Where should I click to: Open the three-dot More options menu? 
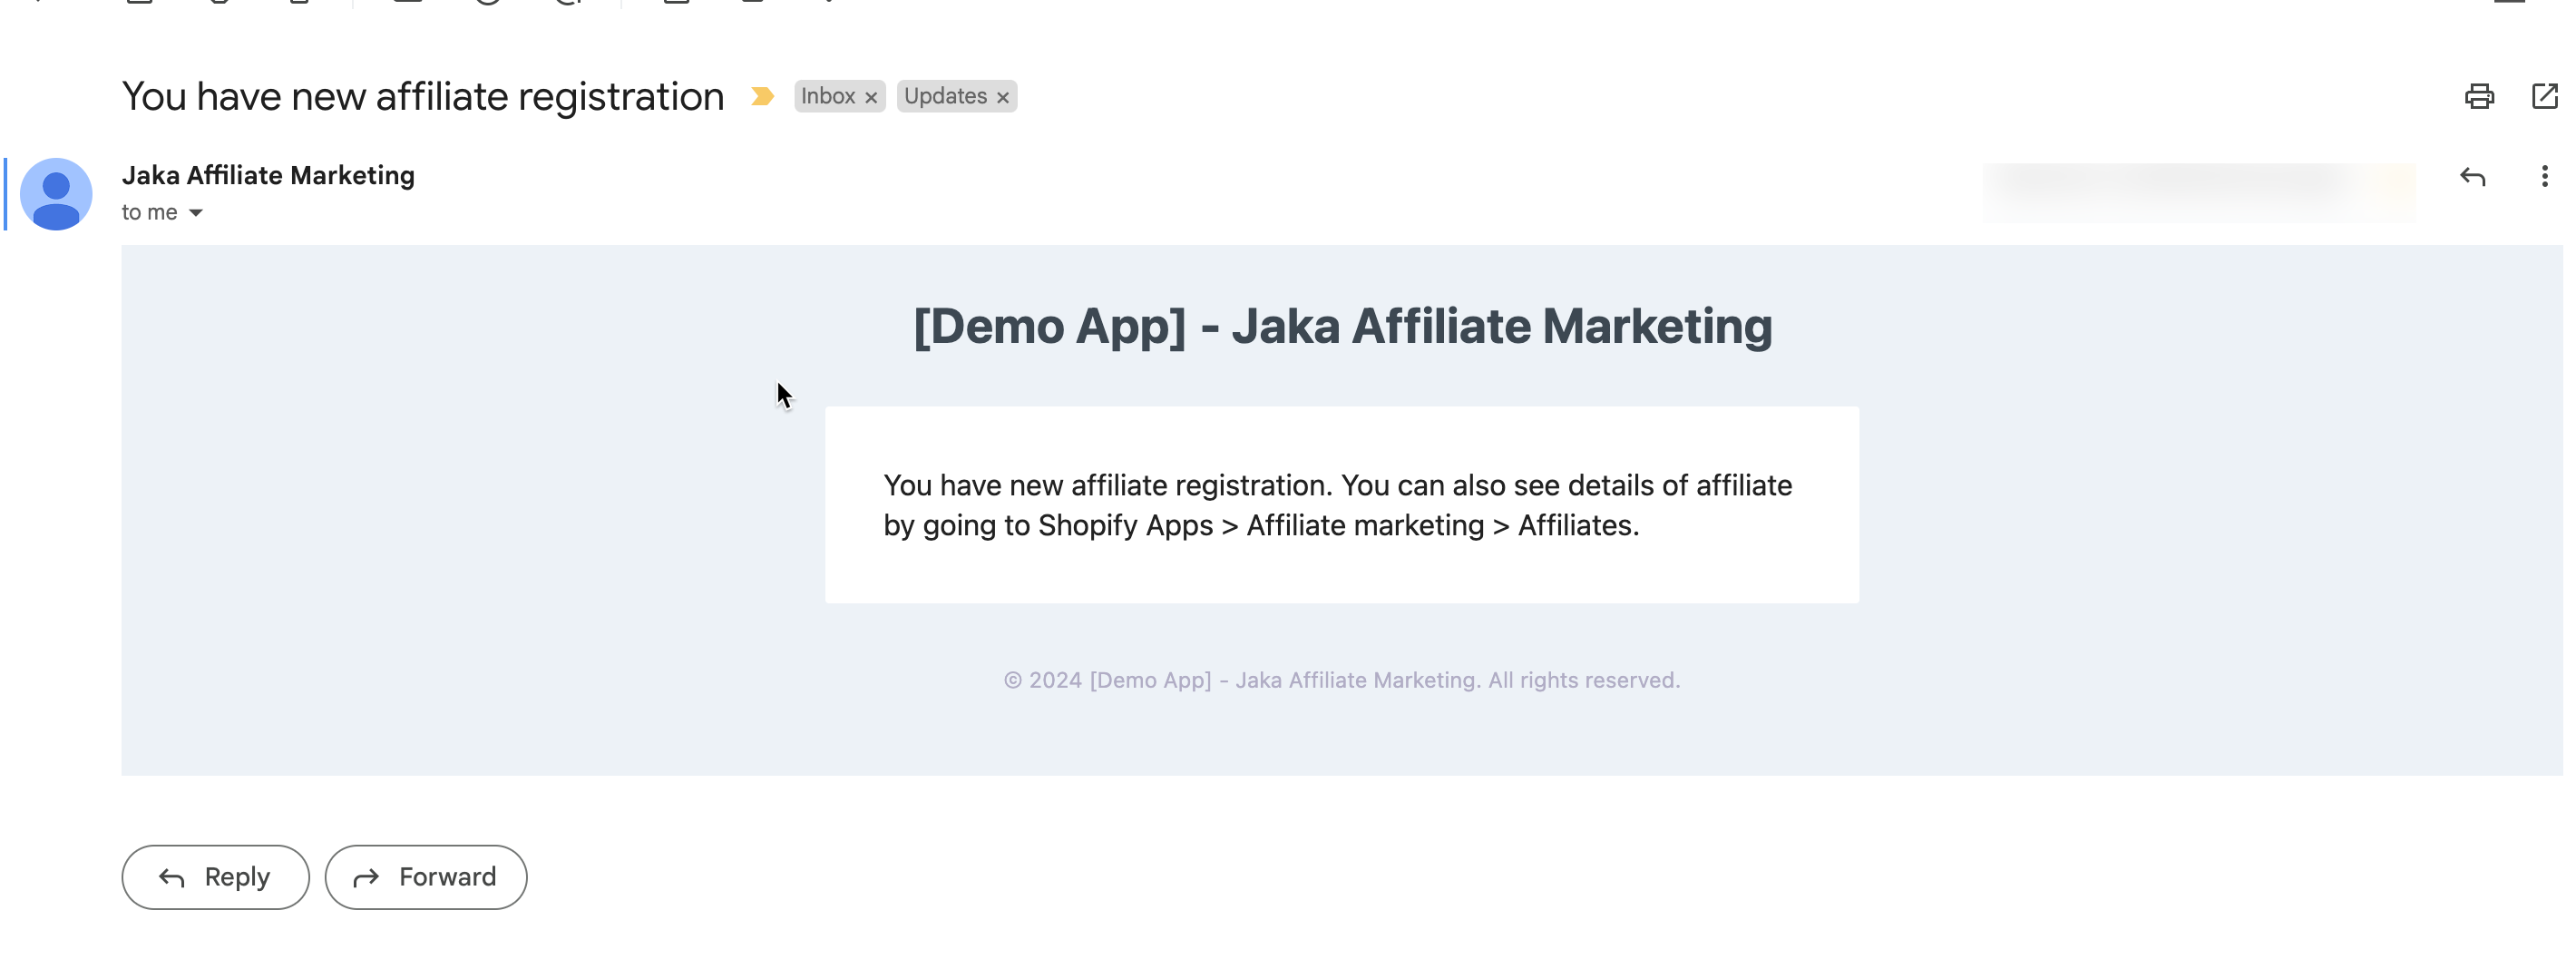coord(2544,177)
